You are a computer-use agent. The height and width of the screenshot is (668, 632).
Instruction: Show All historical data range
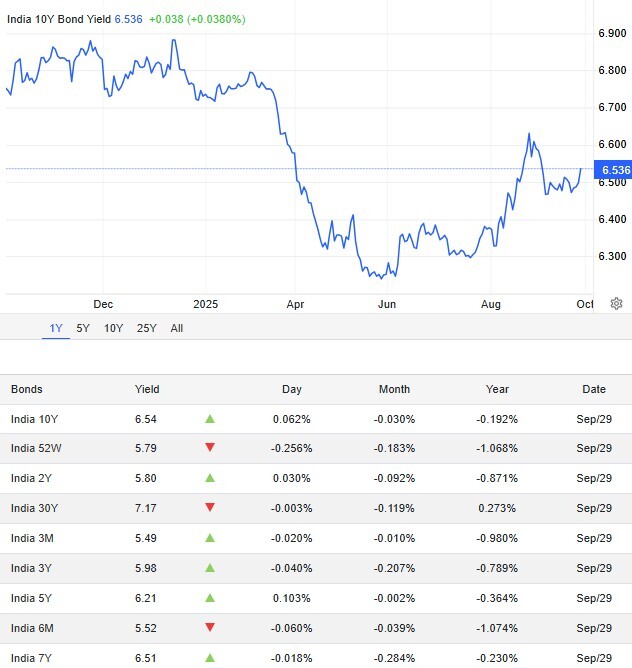tap(177, 328)
